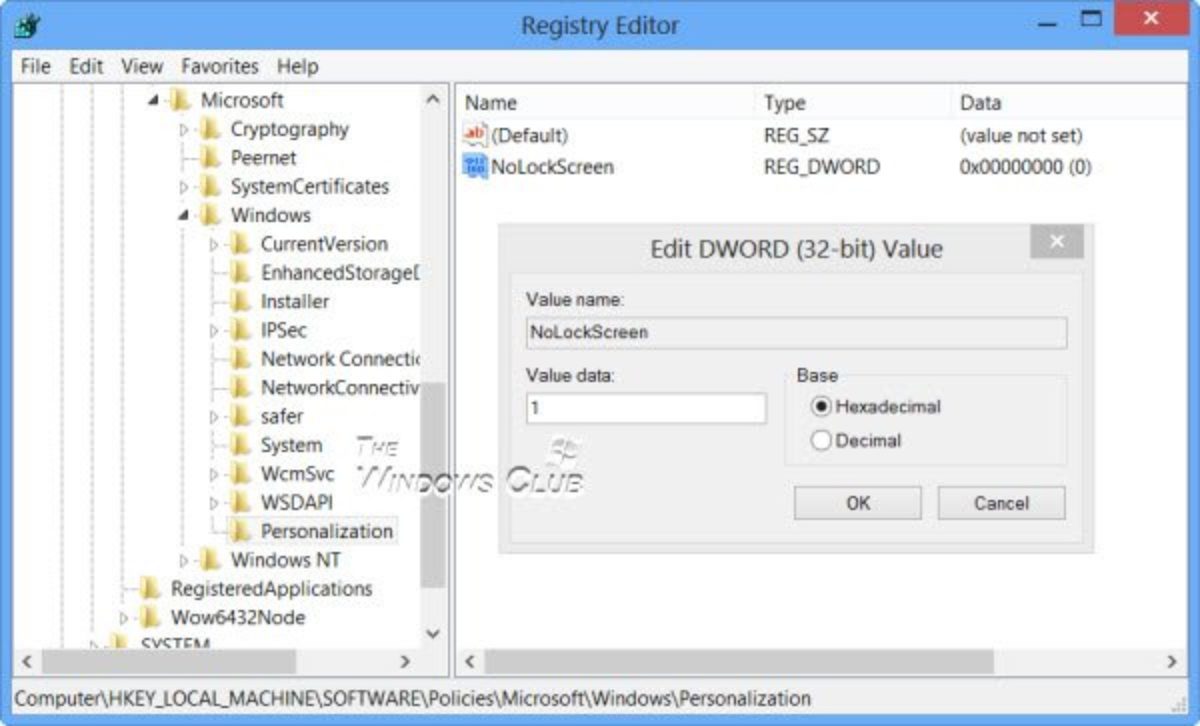1200x726 pixels.
Task: Click the Value name field showing NoLockScreen
Action: [x=796, y=332]
